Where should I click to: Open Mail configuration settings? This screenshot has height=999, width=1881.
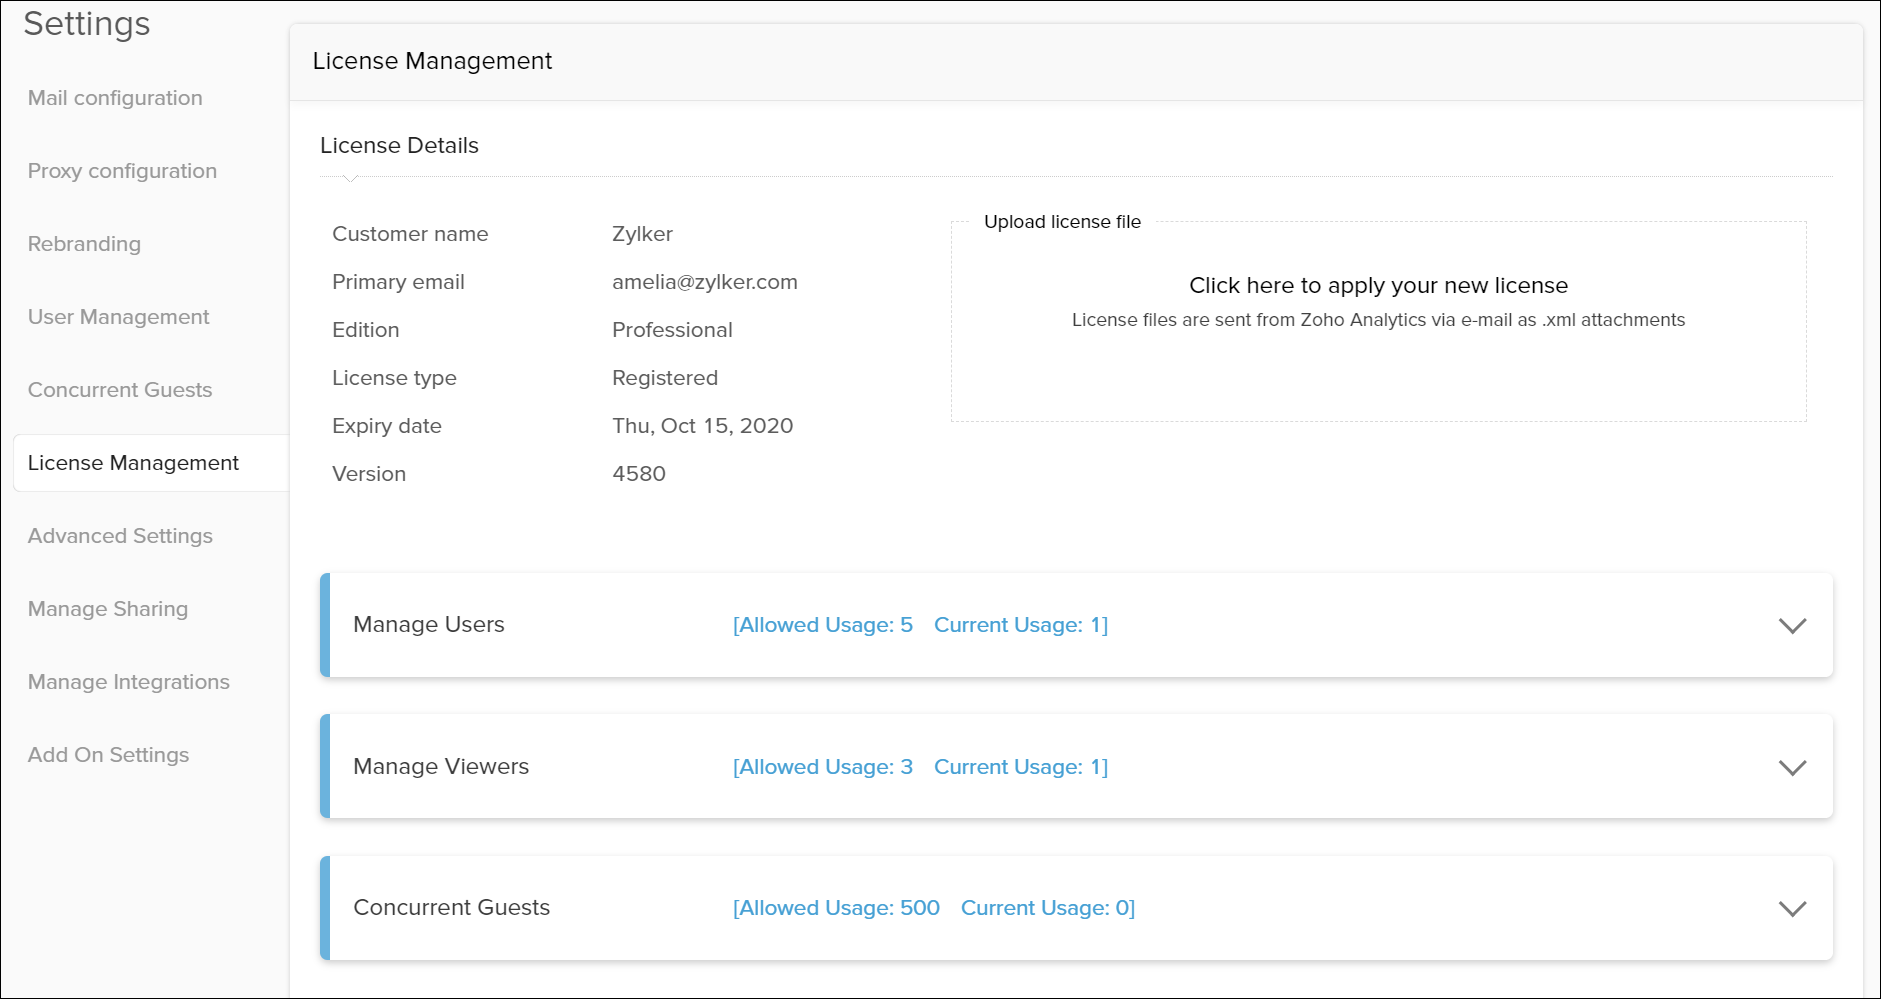pyautogui.click(x=115, y=98)
